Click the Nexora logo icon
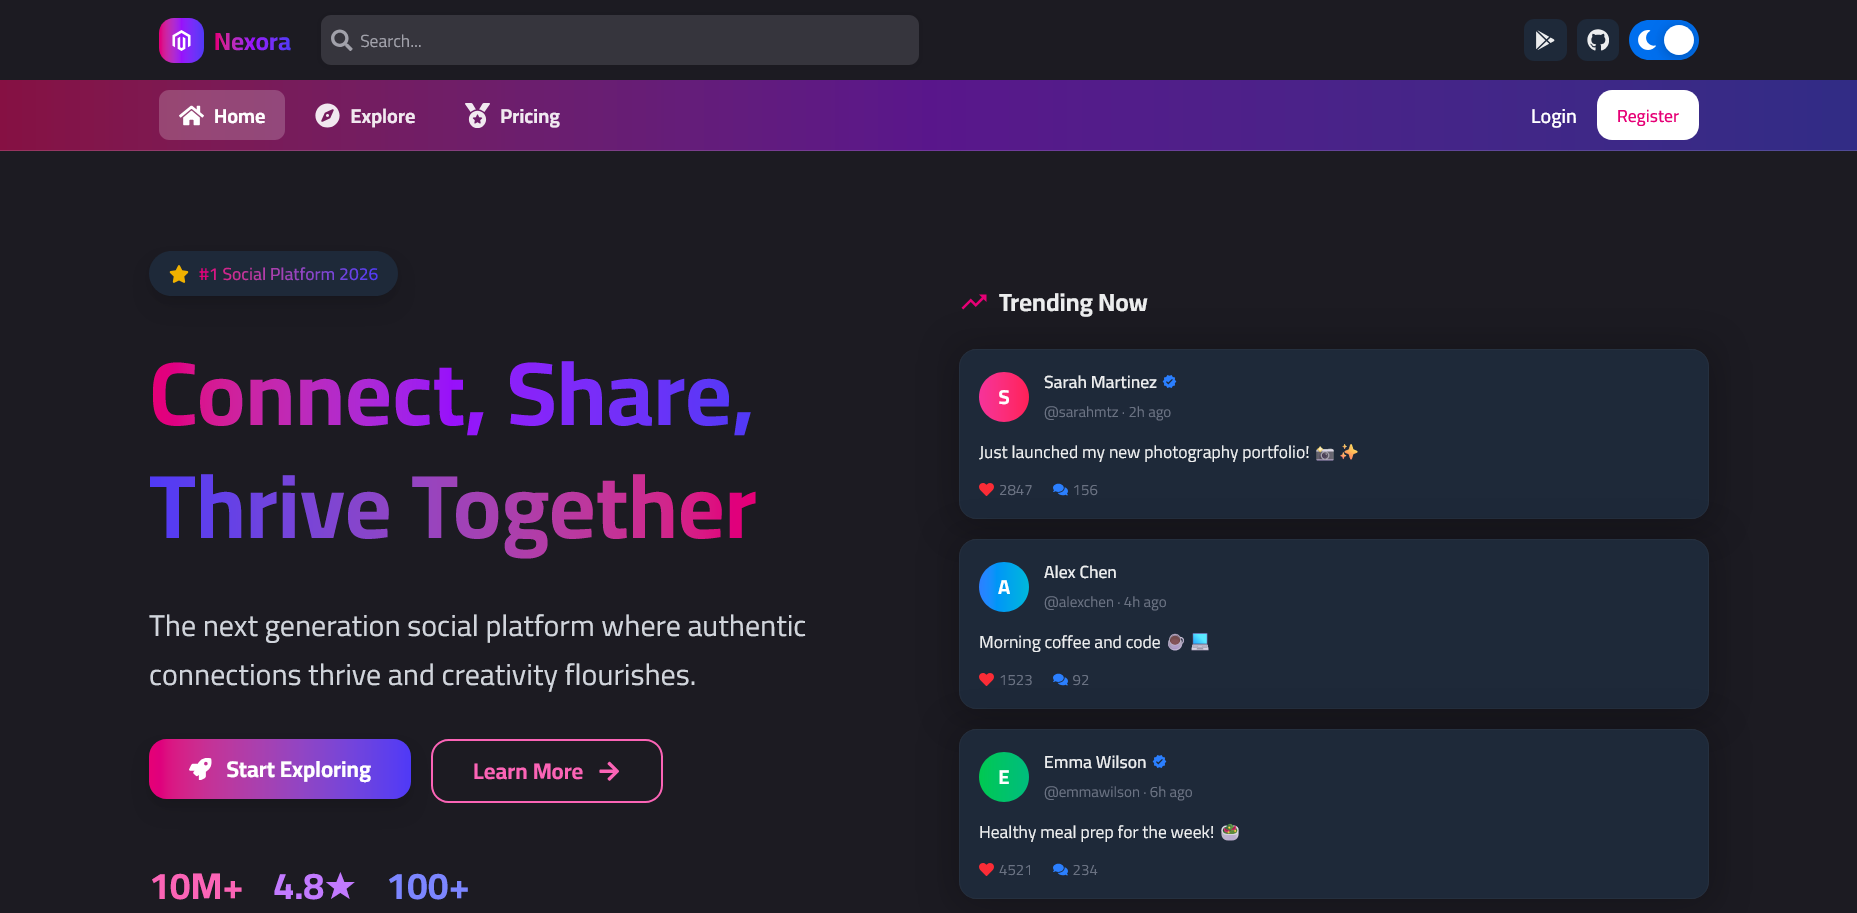The width and height of the screenshot is (1857, 913). [181, 41]
